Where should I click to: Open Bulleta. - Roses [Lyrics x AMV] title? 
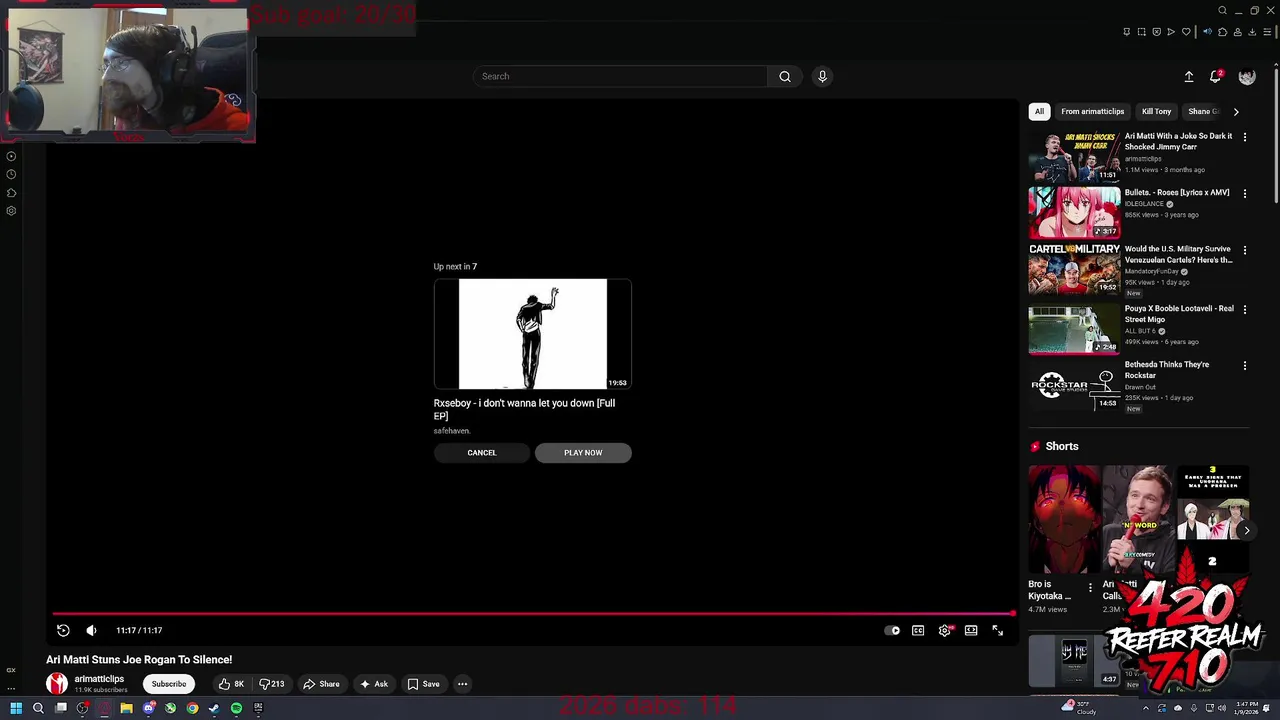tap(1177, 193)
